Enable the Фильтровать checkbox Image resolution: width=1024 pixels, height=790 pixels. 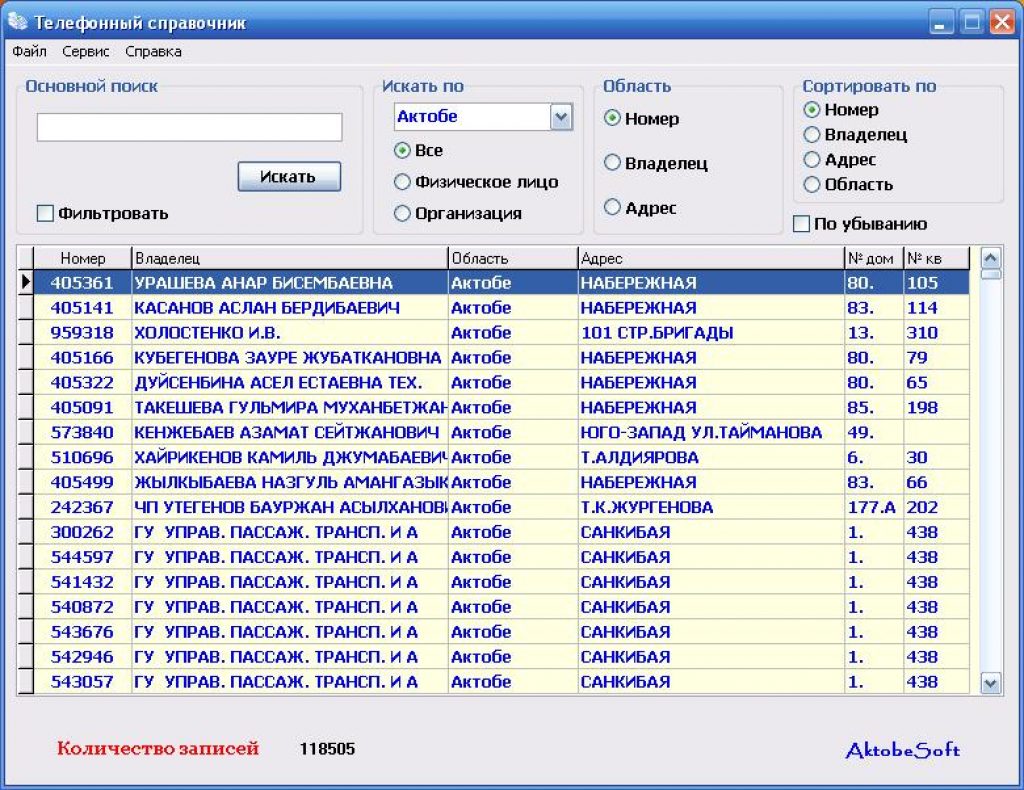[x=45, y=213]
